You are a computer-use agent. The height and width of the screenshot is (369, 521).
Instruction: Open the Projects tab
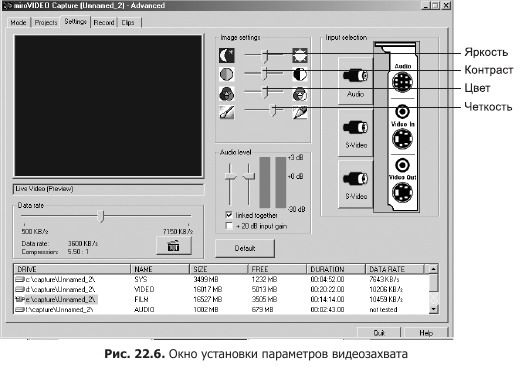46,22
